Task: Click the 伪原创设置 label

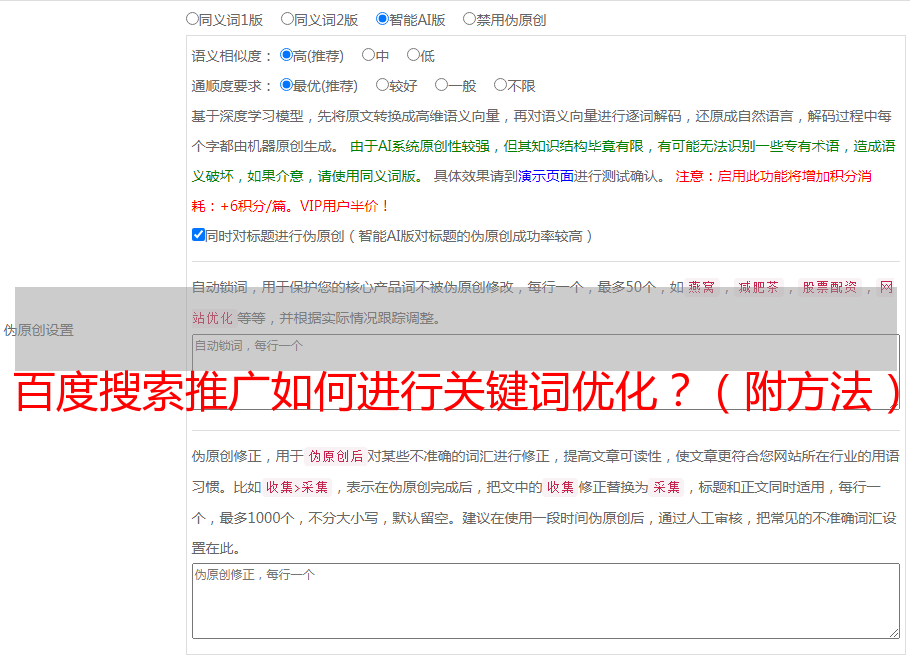Action: 39,330
